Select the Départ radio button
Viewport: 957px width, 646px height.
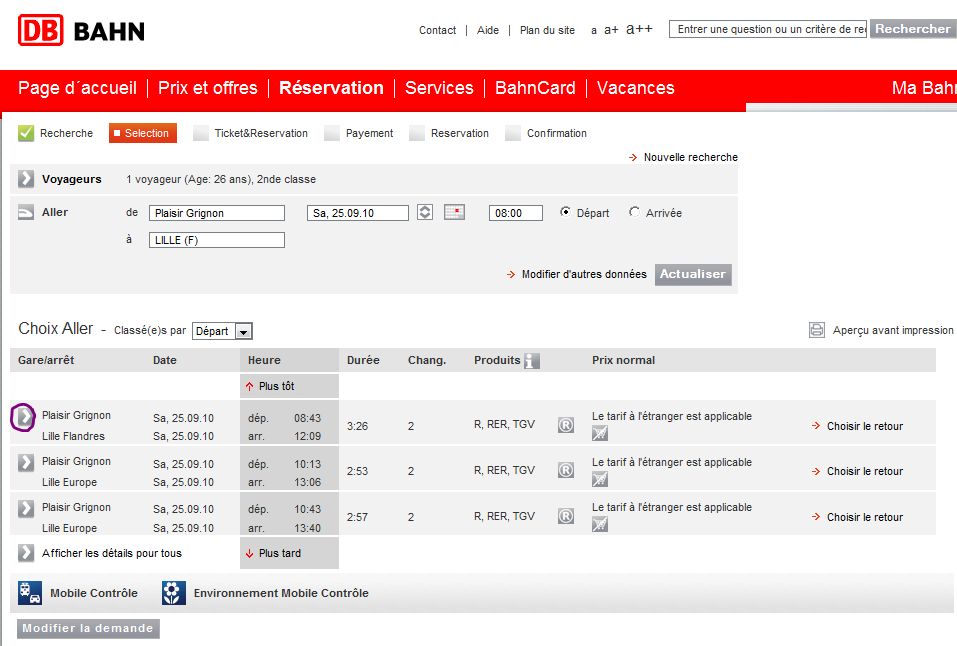pyautogui.click(x=565, y=212)
